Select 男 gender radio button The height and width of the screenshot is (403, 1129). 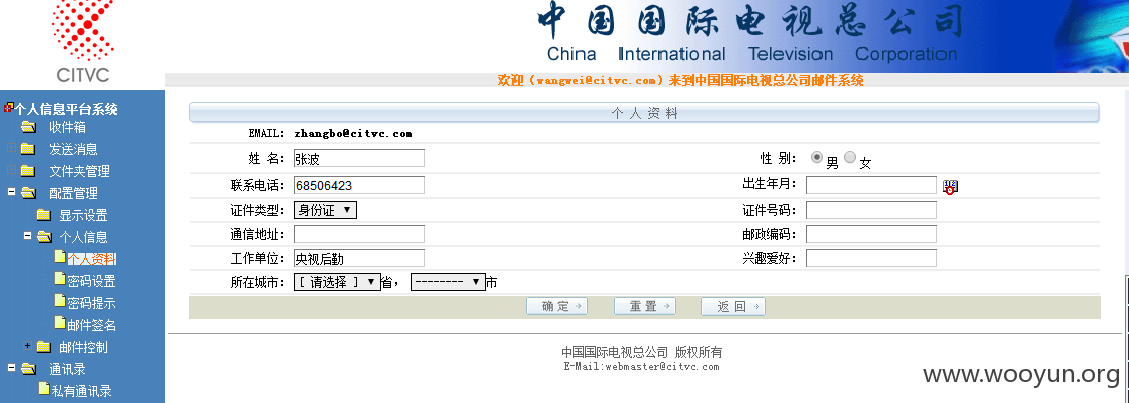click(x=817, y=157)
